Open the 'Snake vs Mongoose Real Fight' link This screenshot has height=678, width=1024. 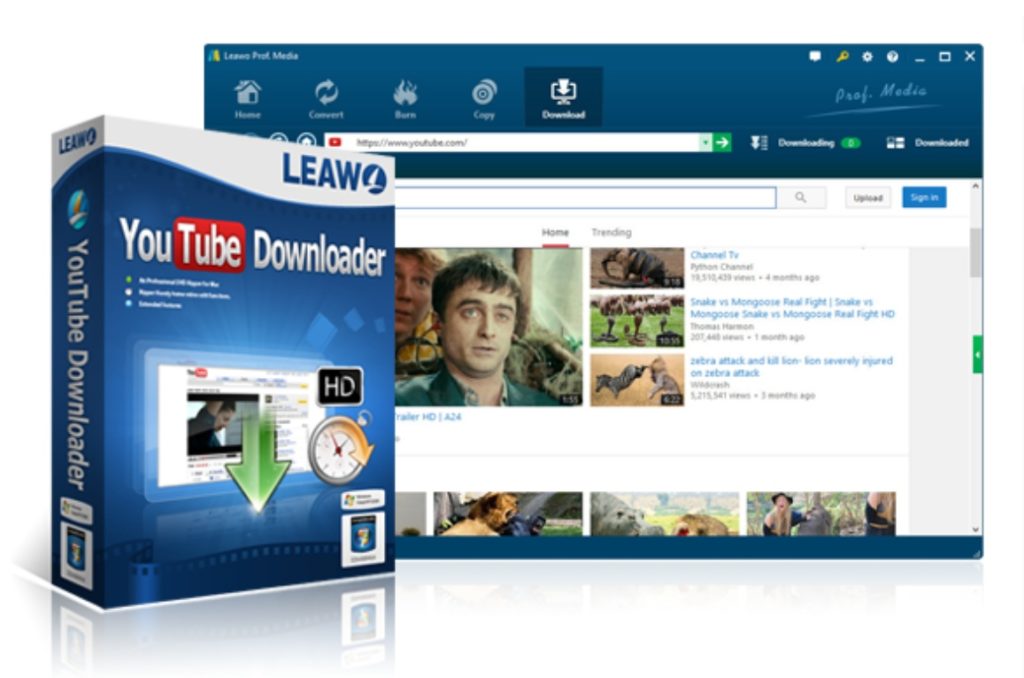pos(792,308)
